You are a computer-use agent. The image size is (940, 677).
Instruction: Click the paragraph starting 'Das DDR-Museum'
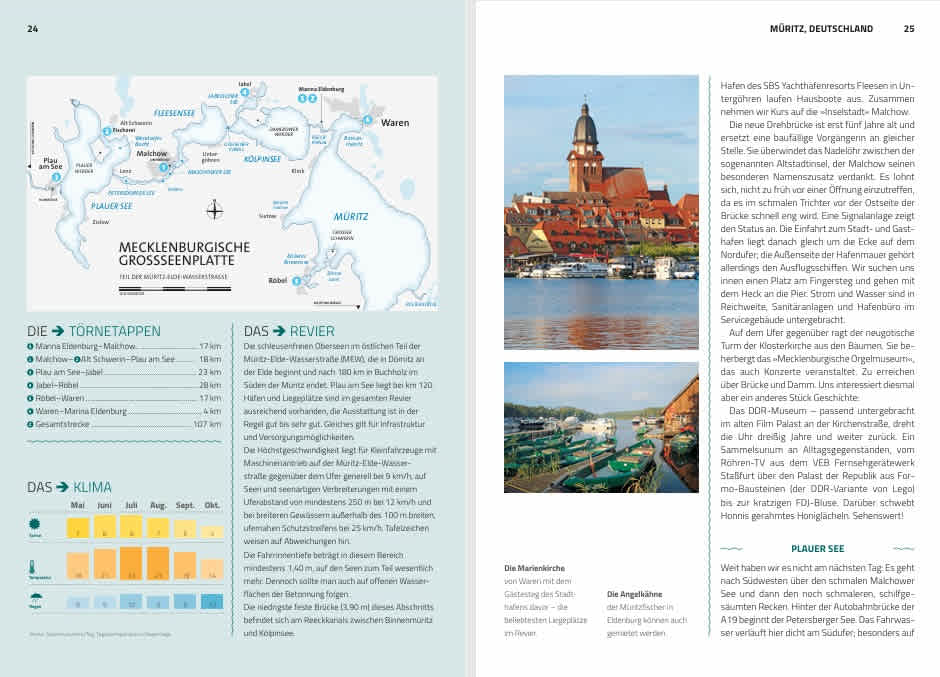coord(818,463)
